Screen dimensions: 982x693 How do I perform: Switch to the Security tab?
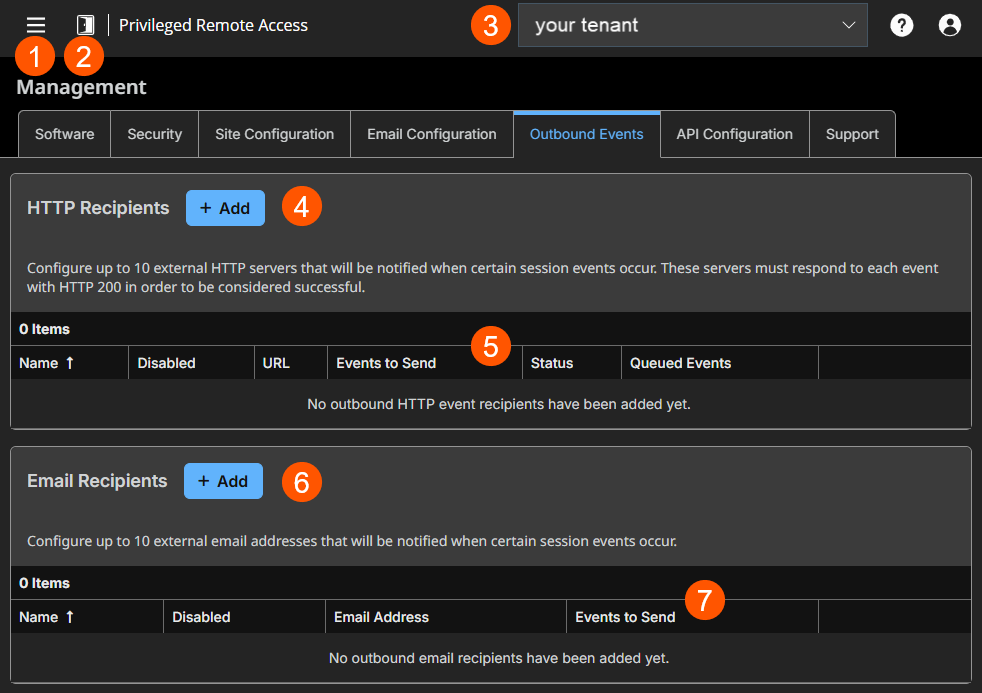(x=154, y=133)
